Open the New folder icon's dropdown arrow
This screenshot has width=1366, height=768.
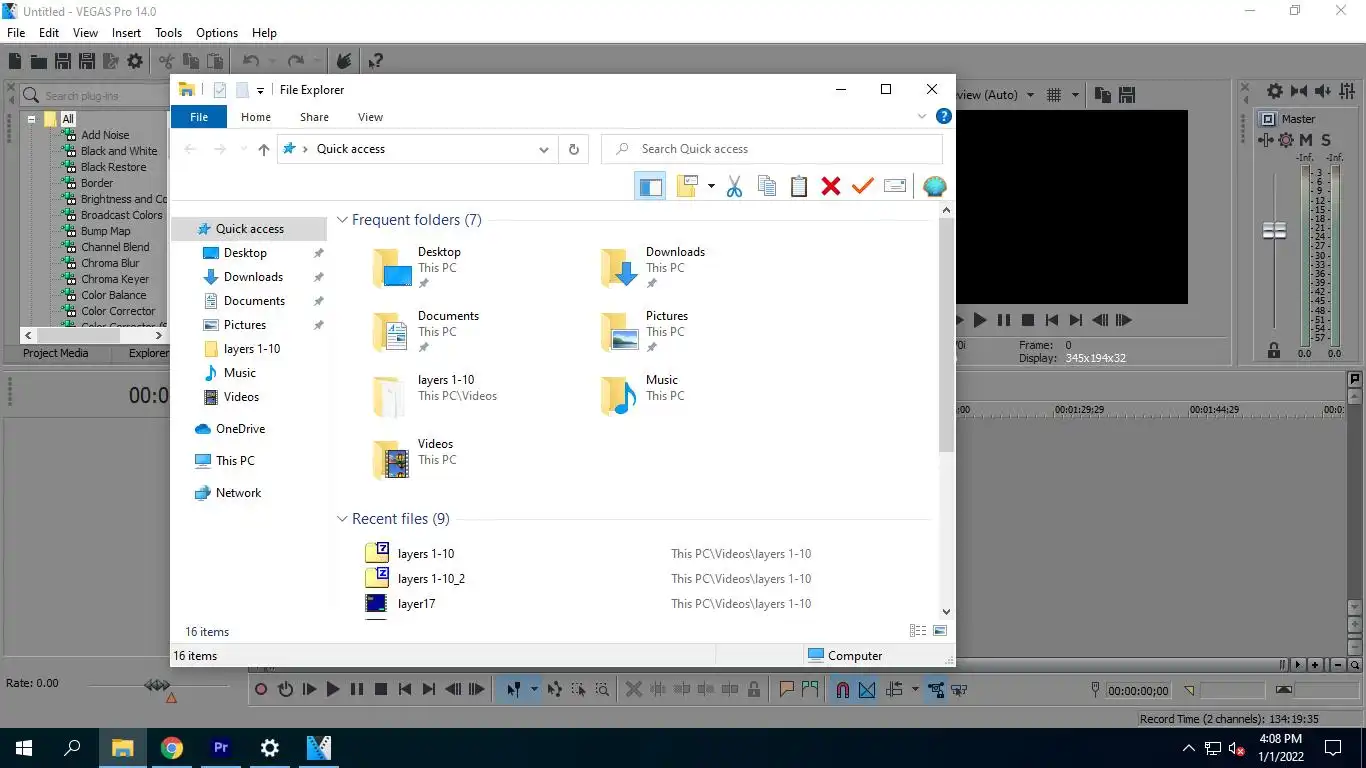[711, 186]
